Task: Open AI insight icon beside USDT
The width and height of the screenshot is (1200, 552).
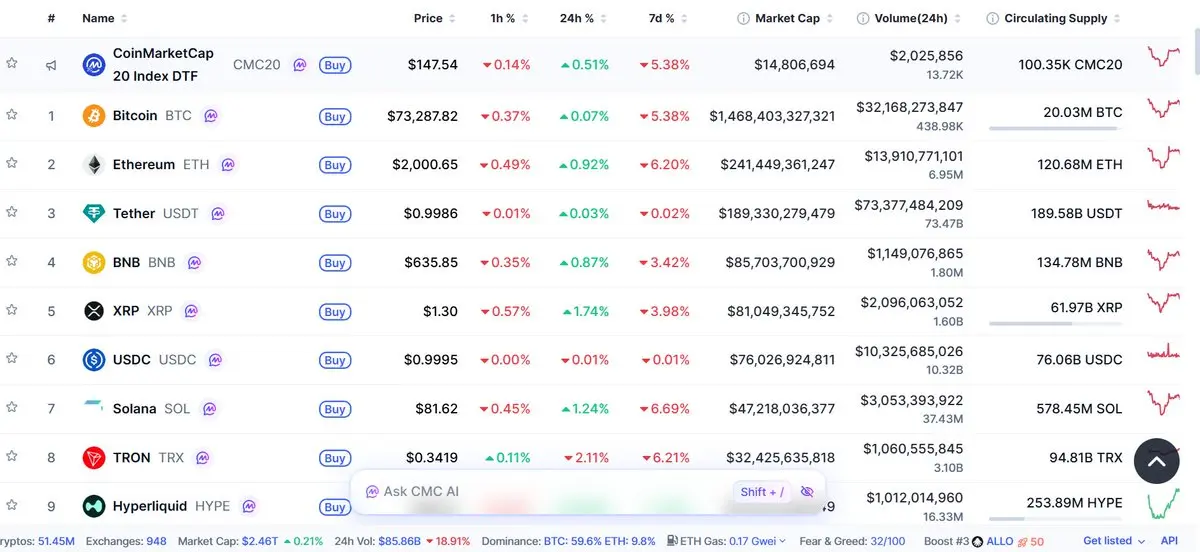Action: click(218, 214)
